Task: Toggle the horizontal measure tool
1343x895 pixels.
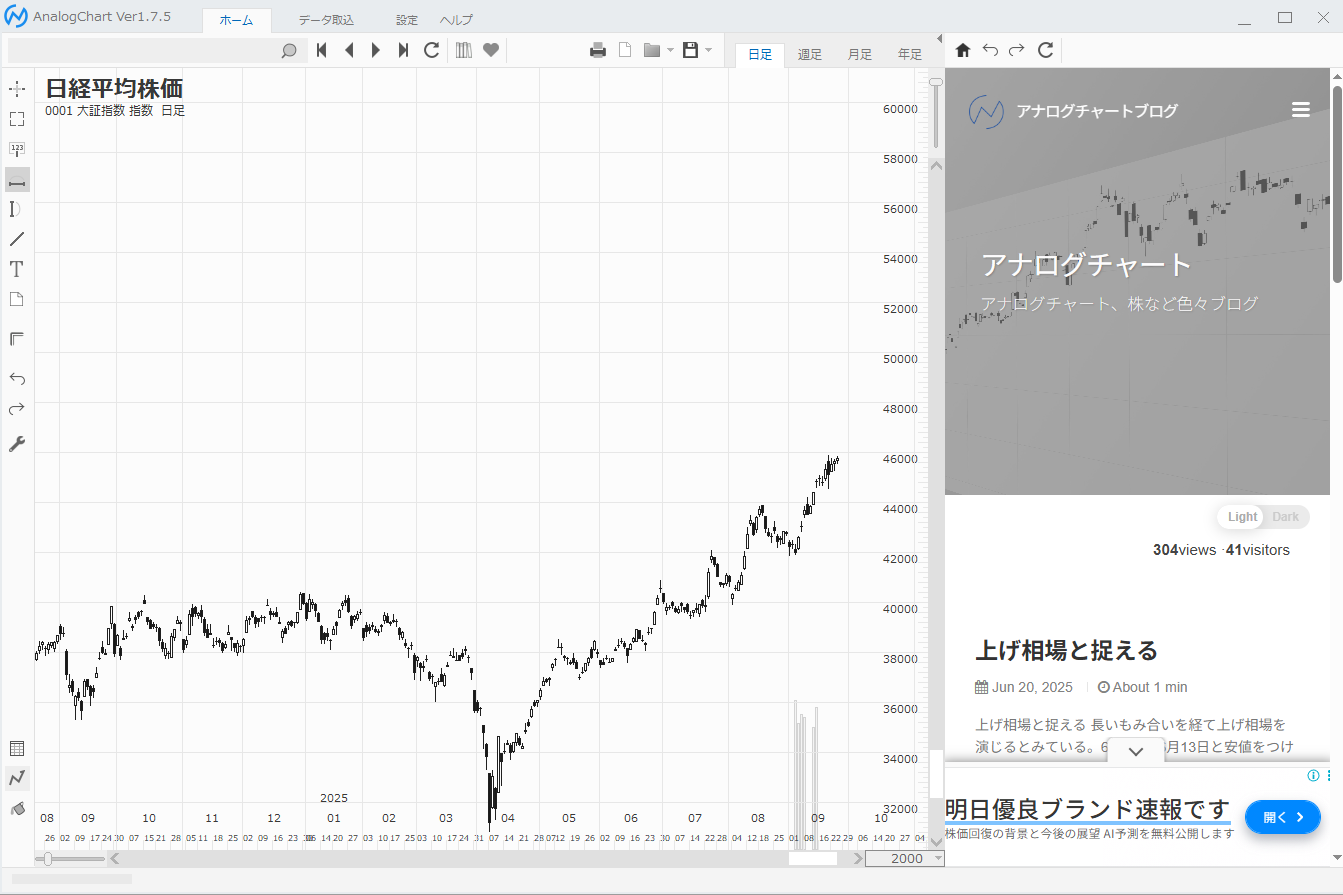Action: 17,180
